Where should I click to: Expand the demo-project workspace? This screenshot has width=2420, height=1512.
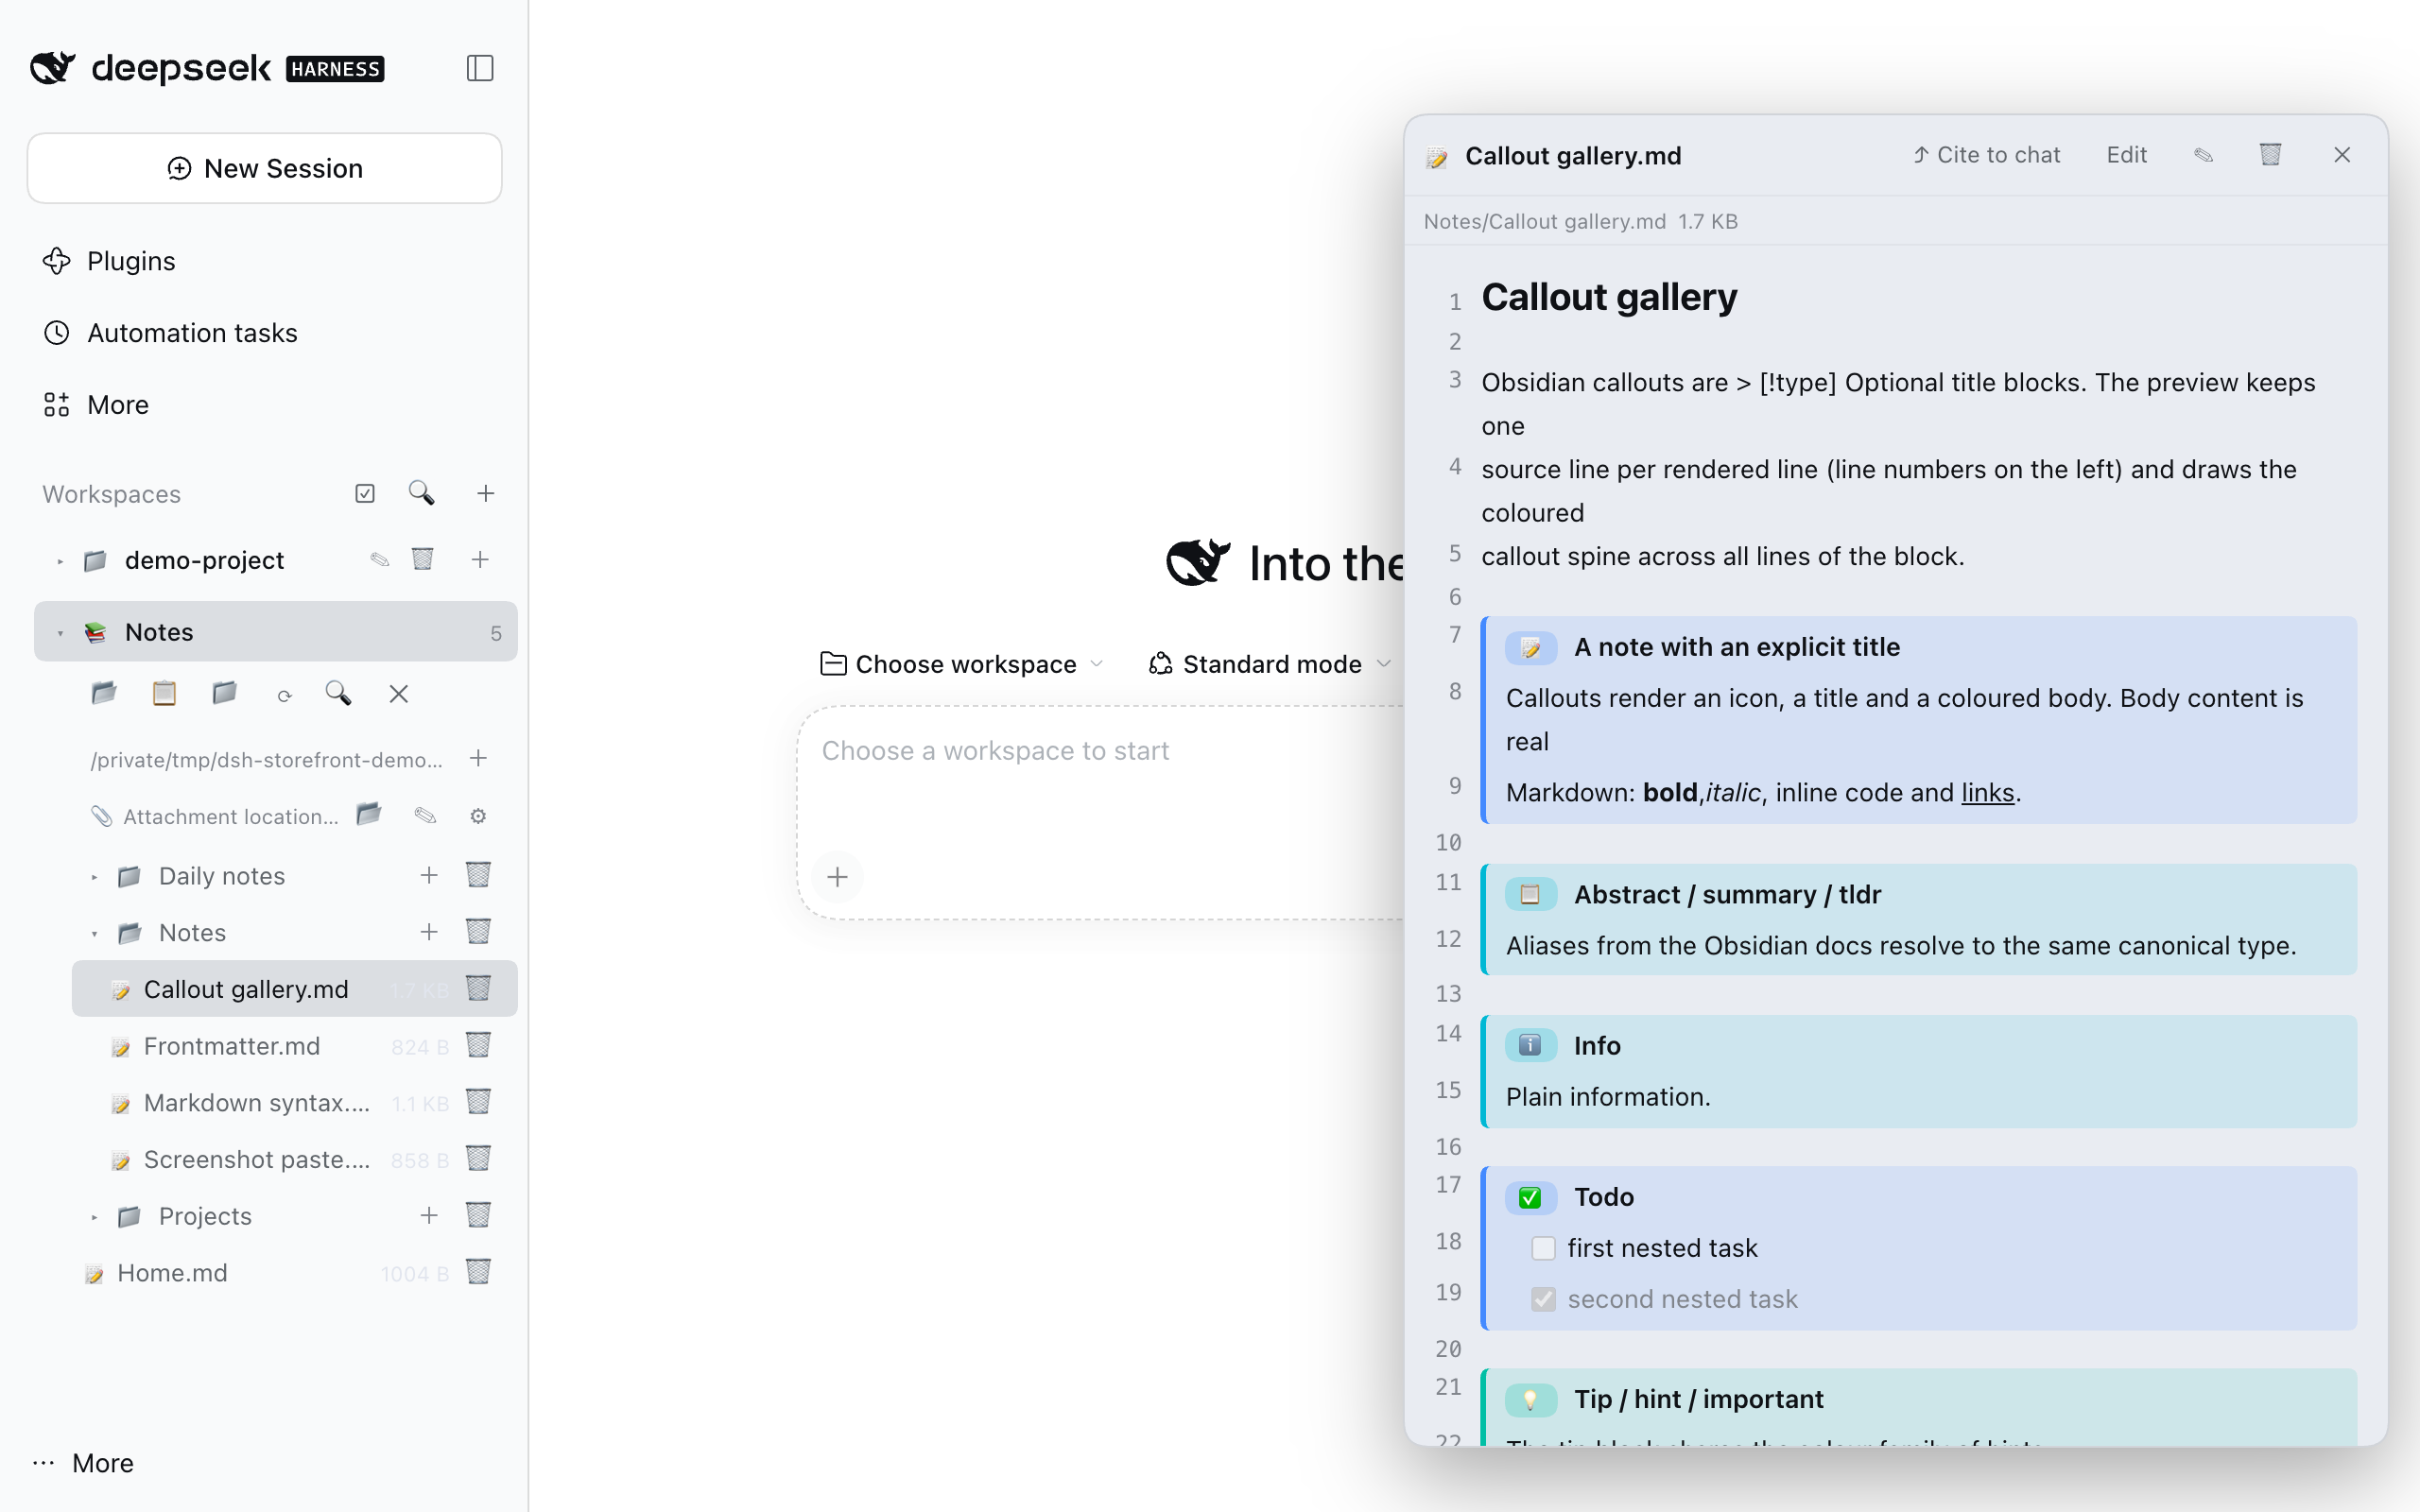click(60, 561)
